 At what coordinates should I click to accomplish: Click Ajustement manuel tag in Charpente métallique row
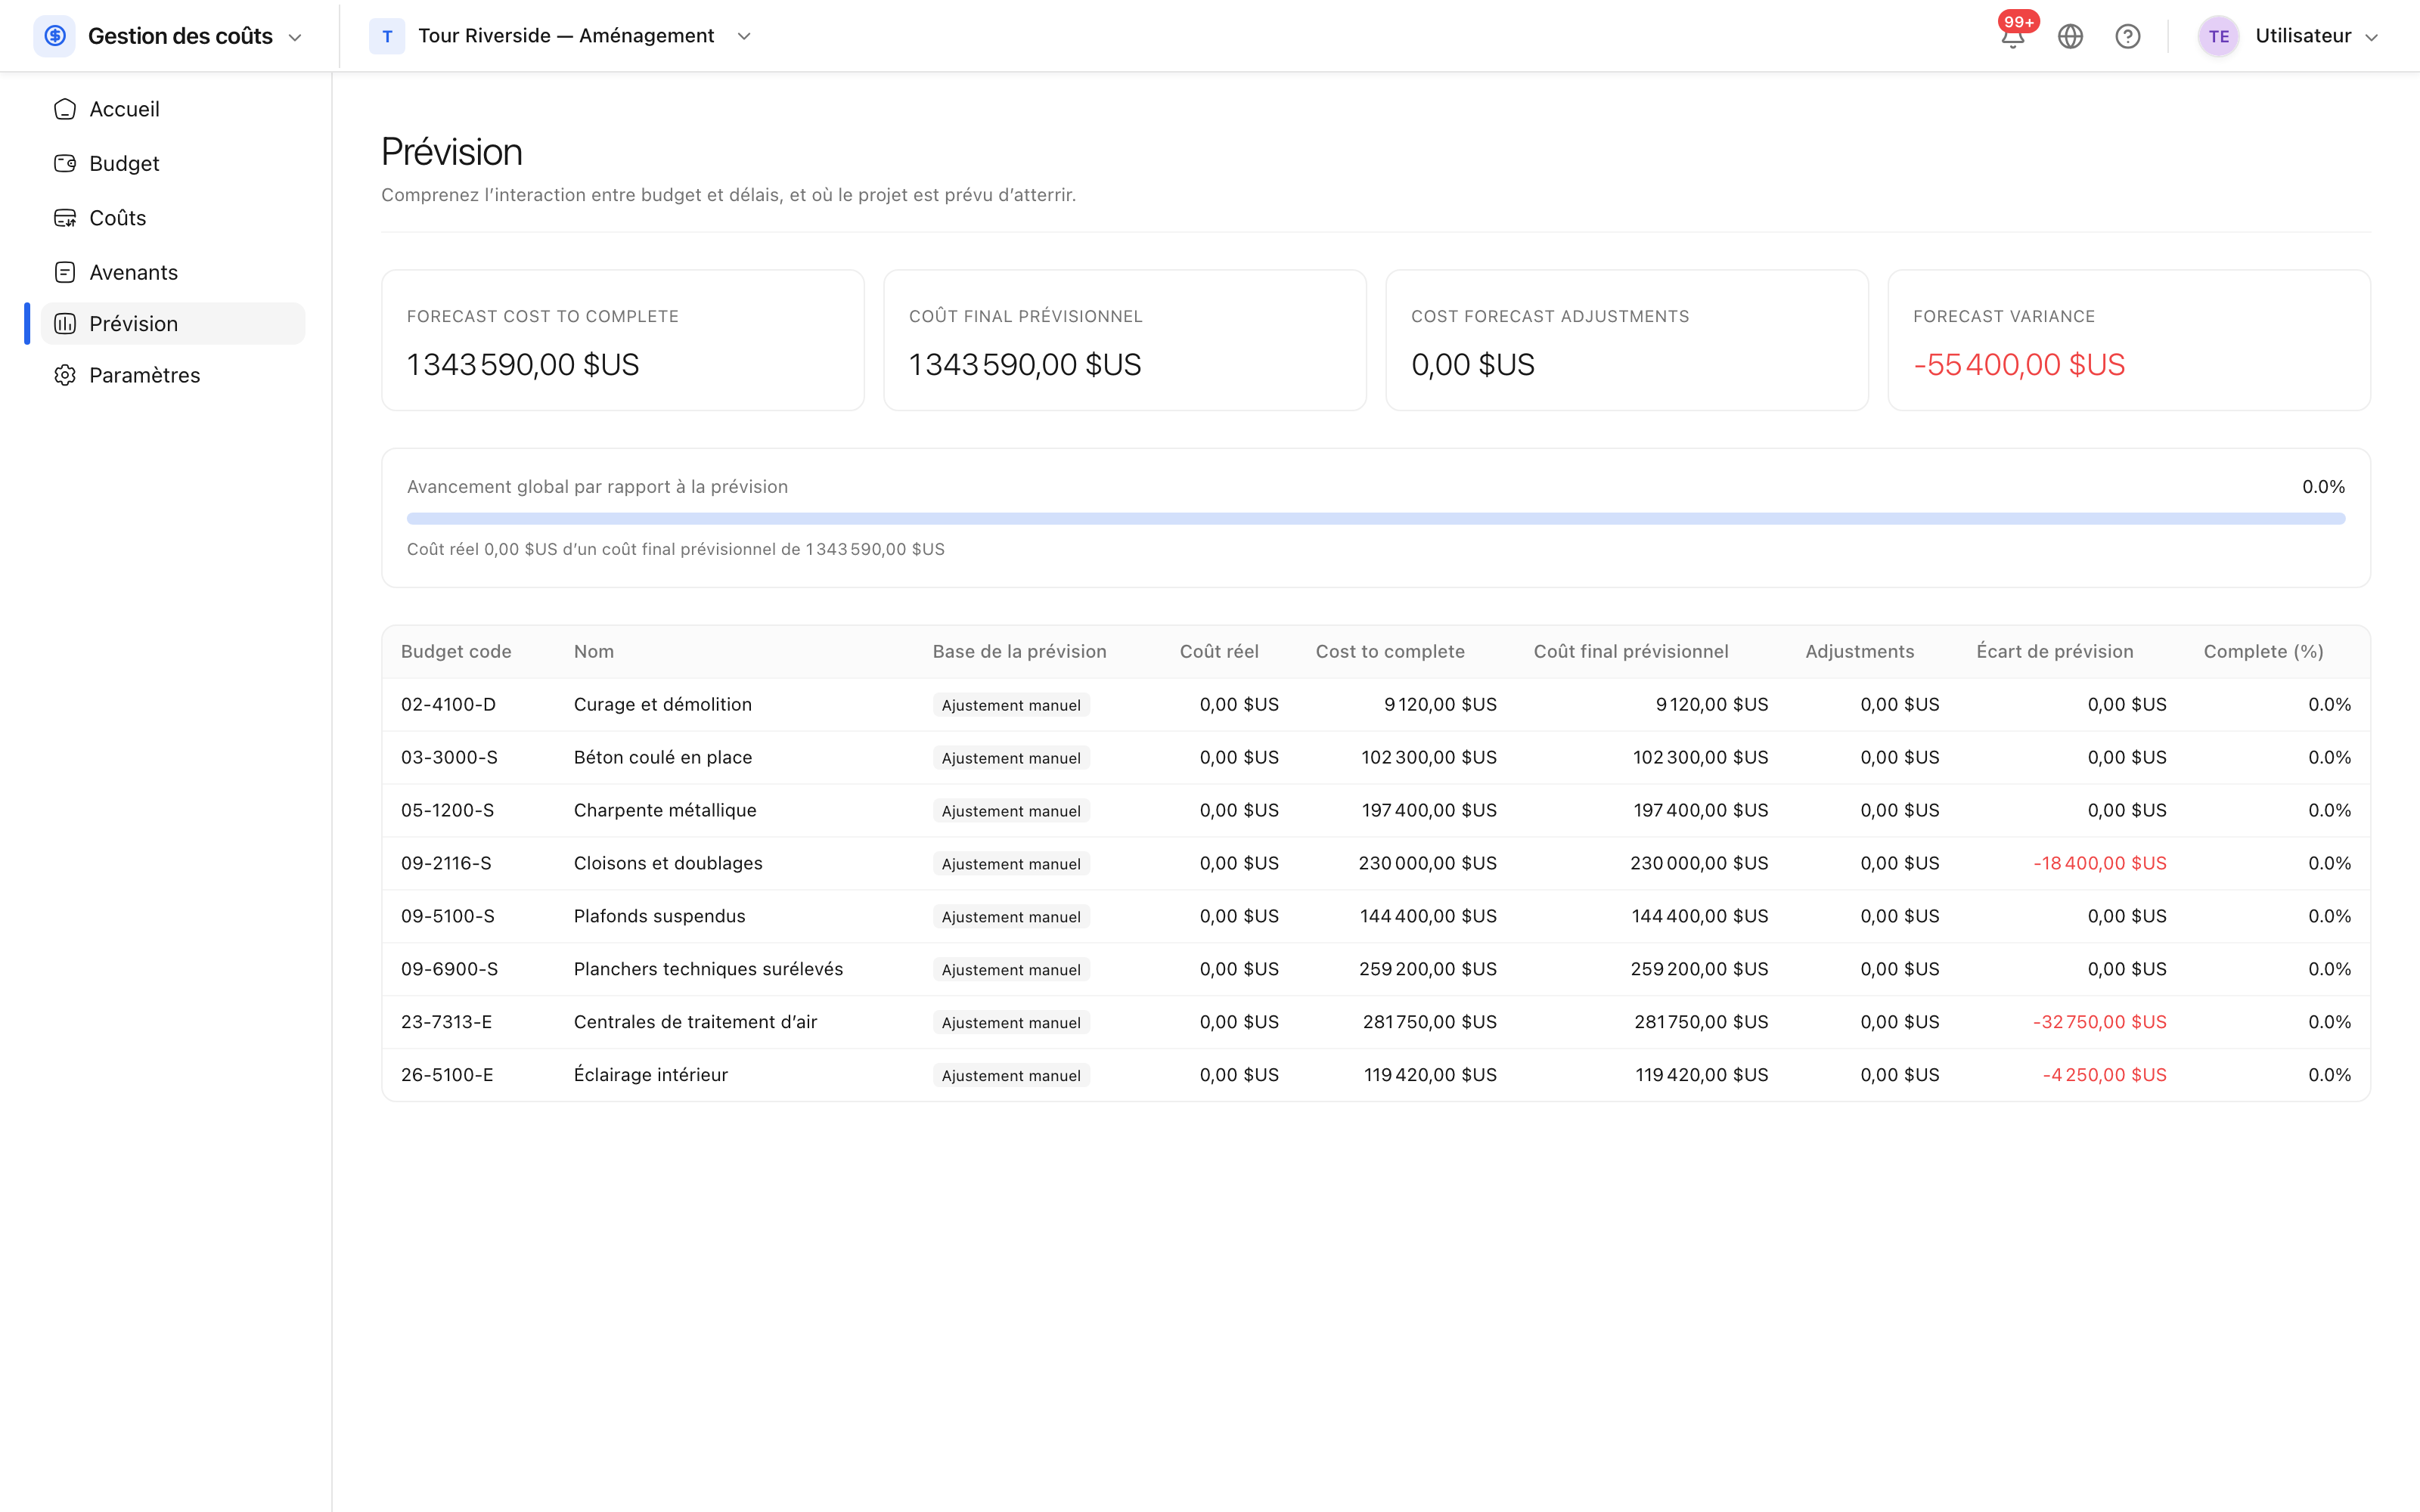click(x=1011, y=811)
